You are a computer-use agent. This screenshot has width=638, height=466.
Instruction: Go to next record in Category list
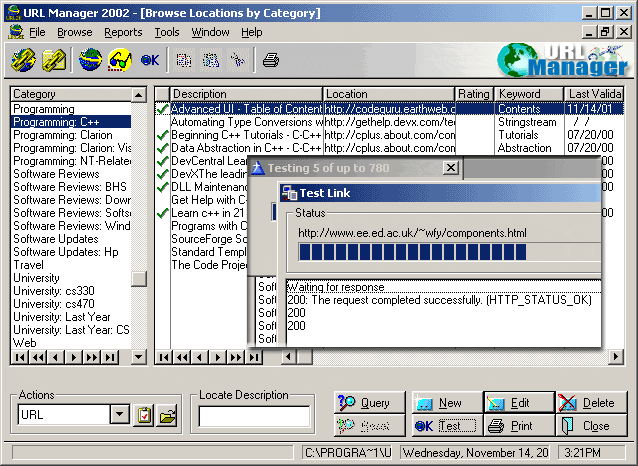click(x=74, y=357)
